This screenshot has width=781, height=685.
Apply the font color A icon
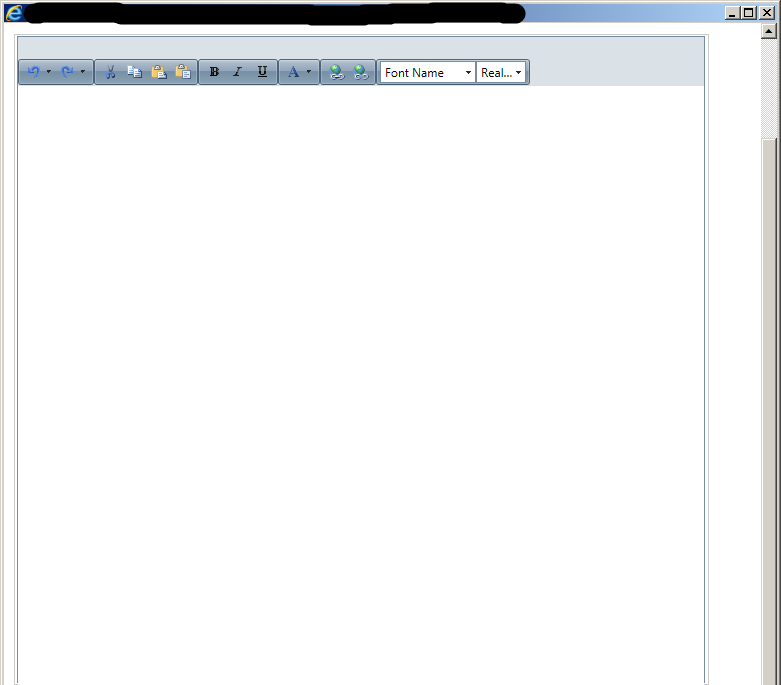(x=293, y=72)
